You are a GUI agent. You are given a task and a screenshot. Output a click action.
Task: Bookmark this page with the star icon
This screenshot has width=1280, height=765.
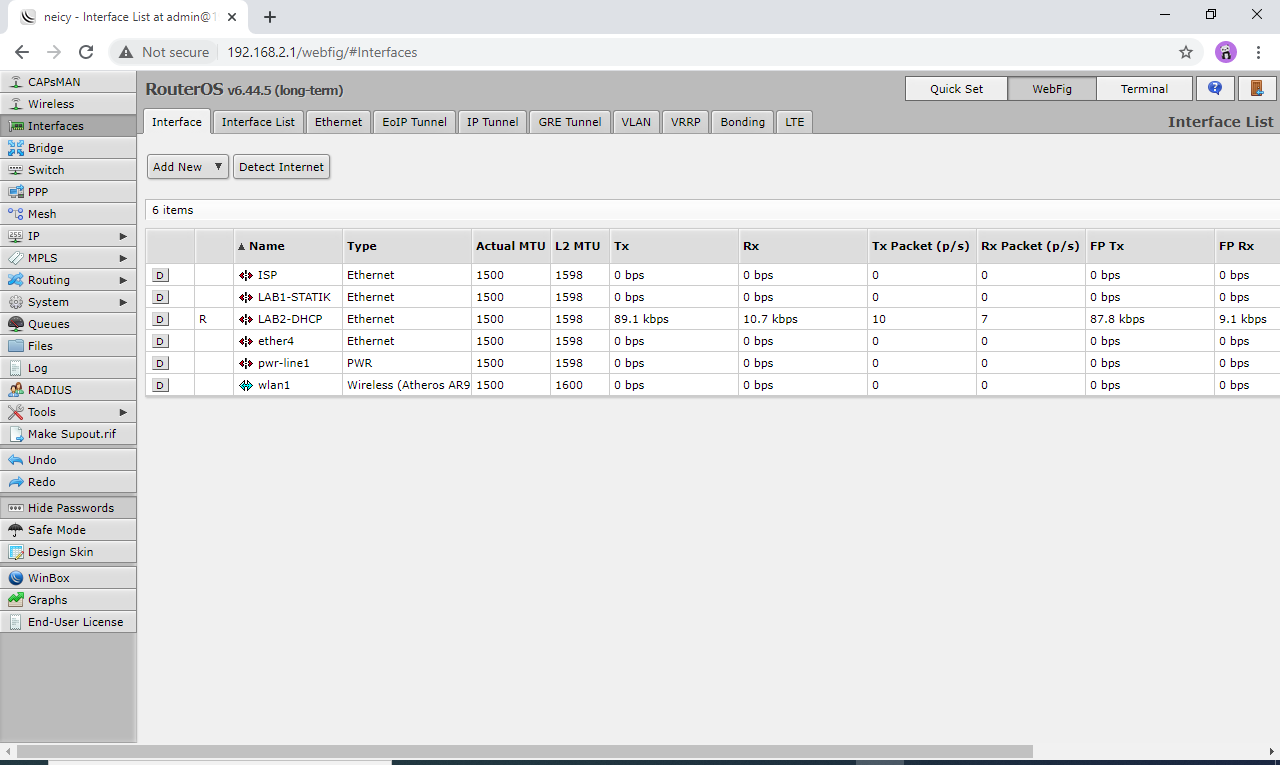pos(1186,52)
